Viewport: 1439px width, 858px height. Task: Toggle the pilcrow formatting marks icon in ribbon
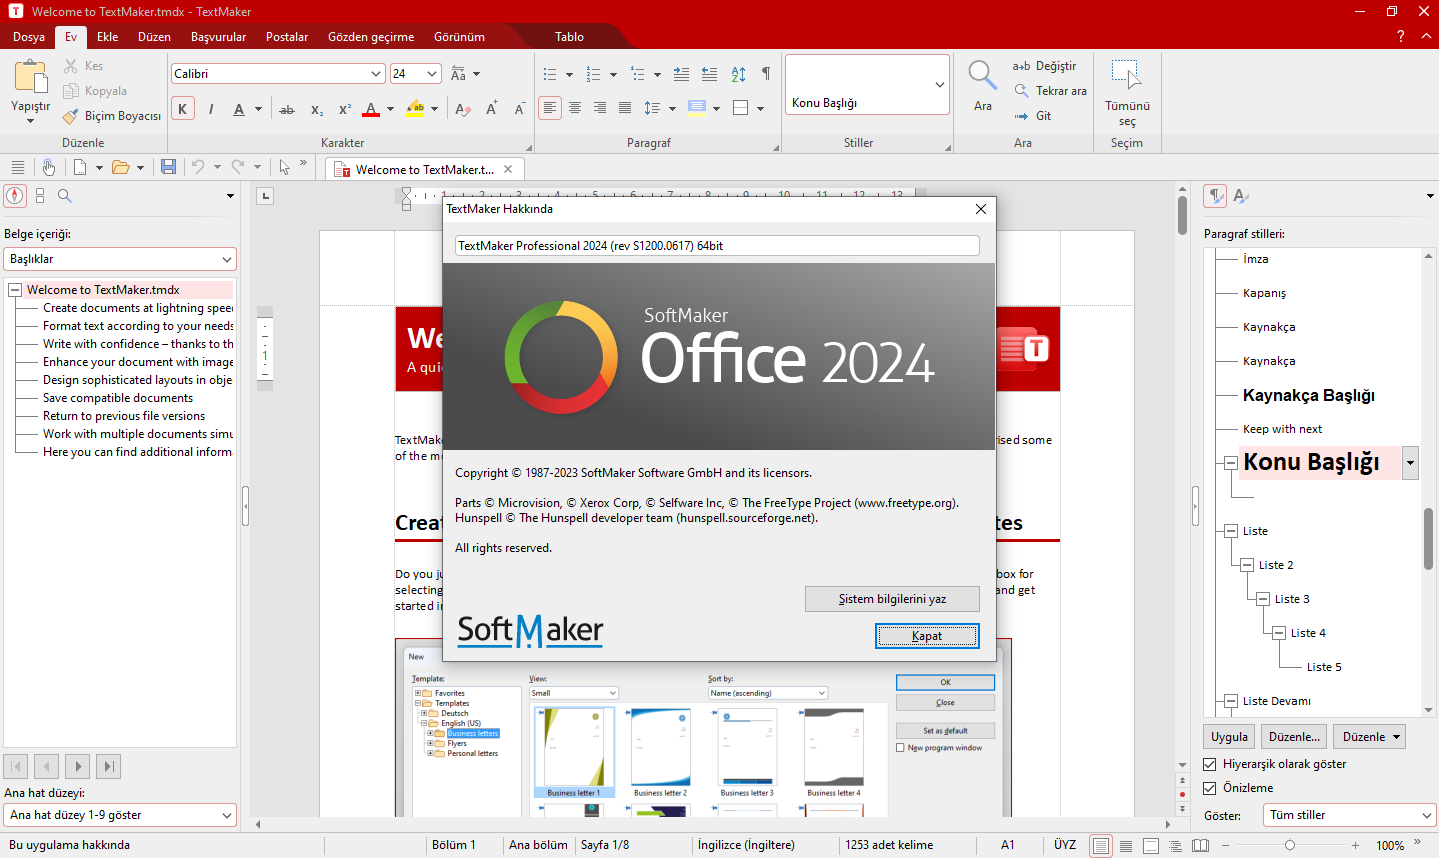tap(766, 74)
